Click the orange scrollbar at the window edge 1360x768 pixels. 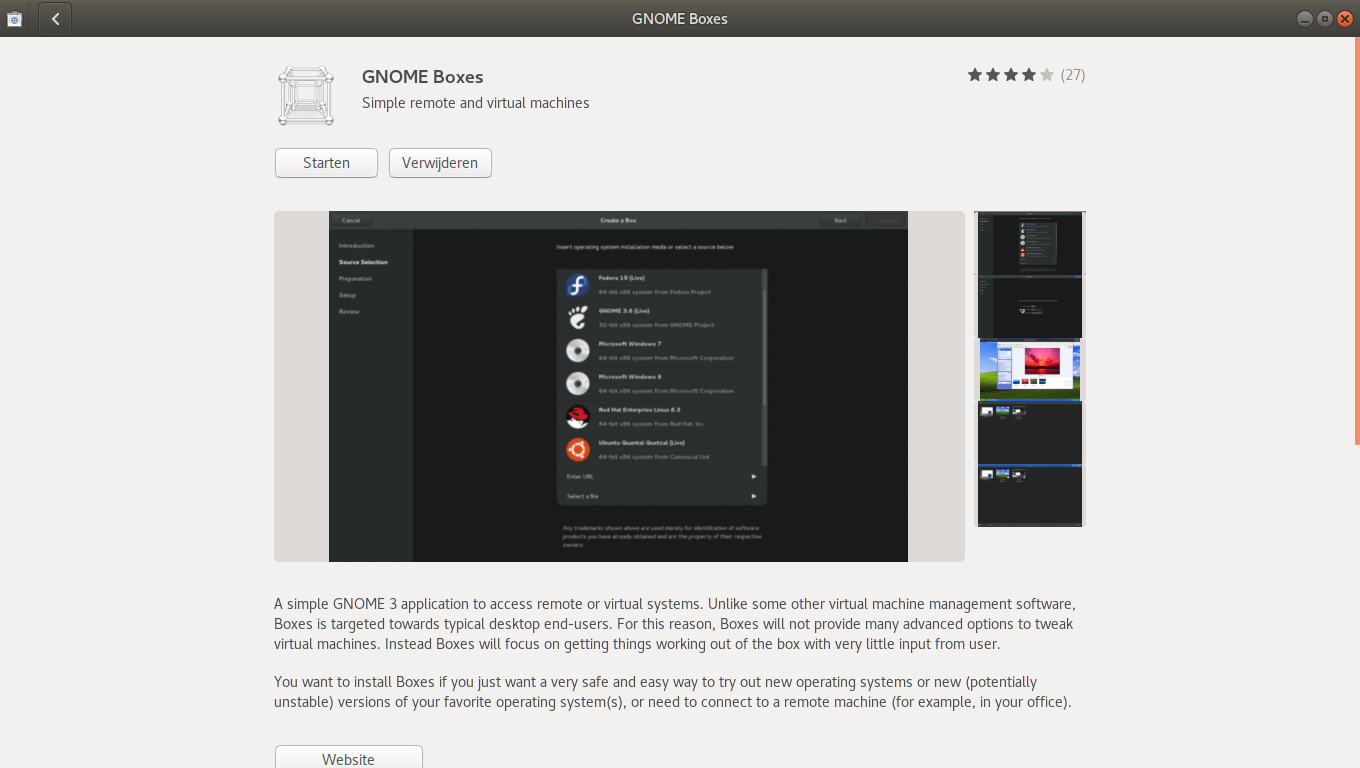[1357, 241]
